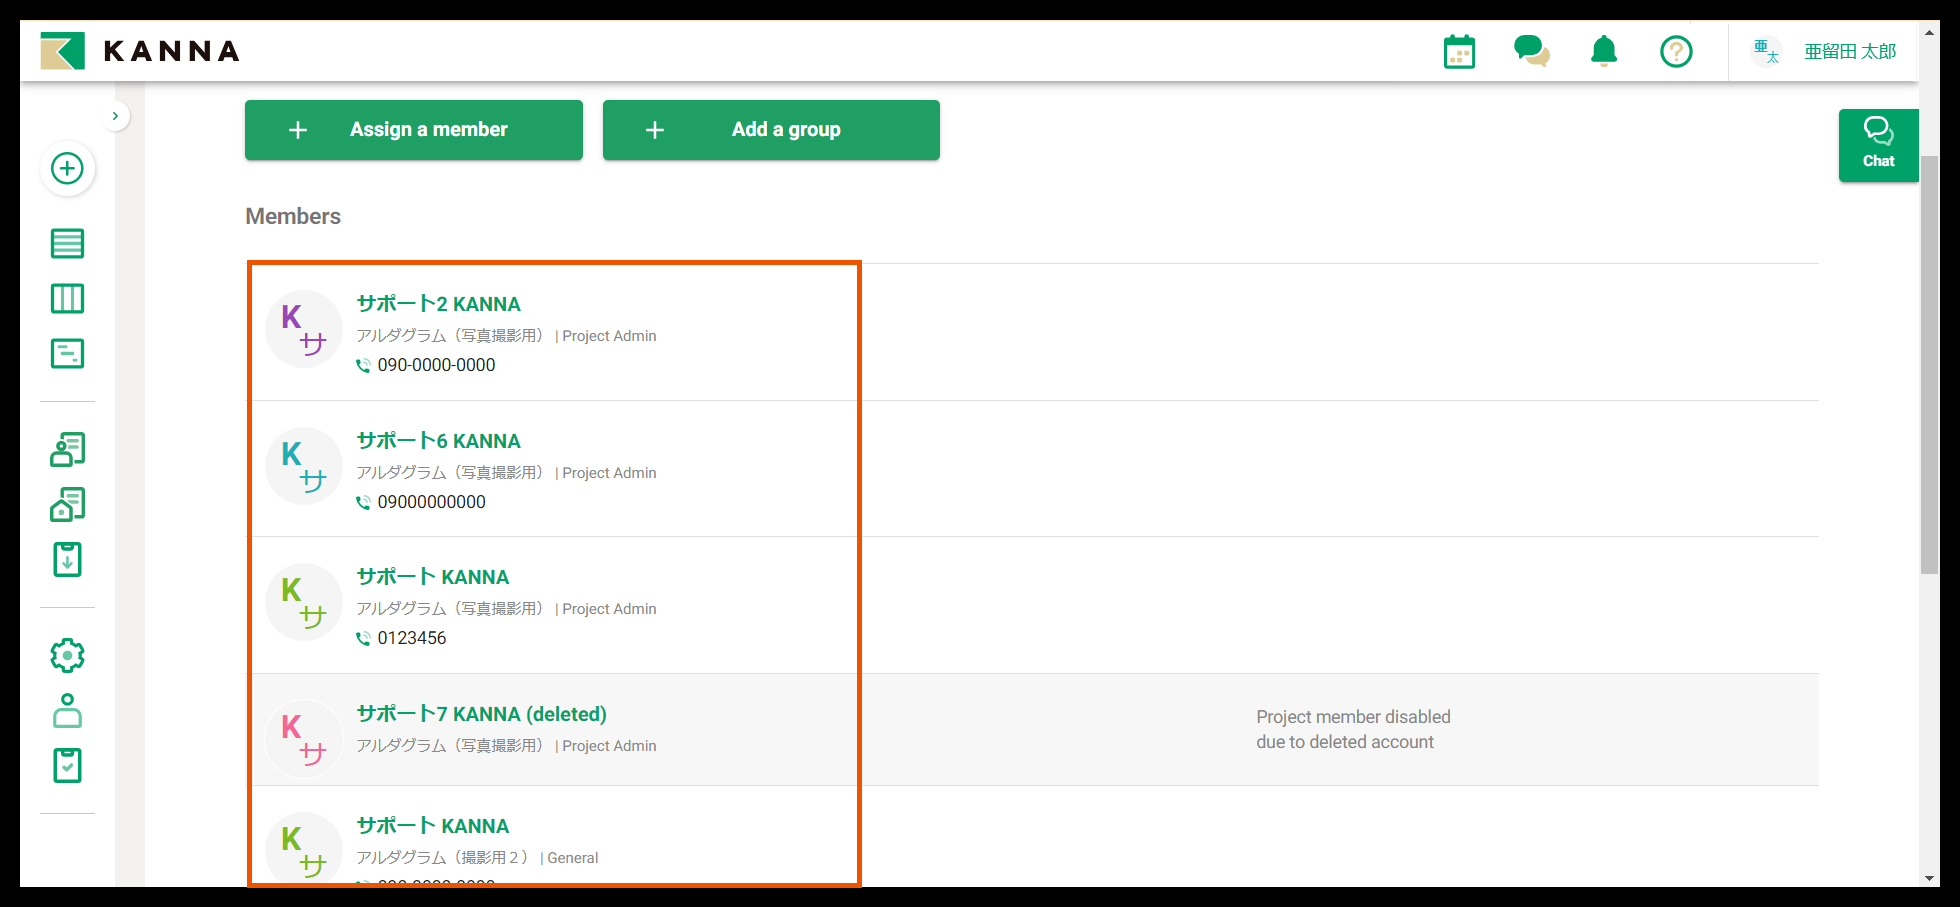1960x907 pixels.
Task: Click the avatar of サポート2 KANNA
Action: [x=304, y=329]
